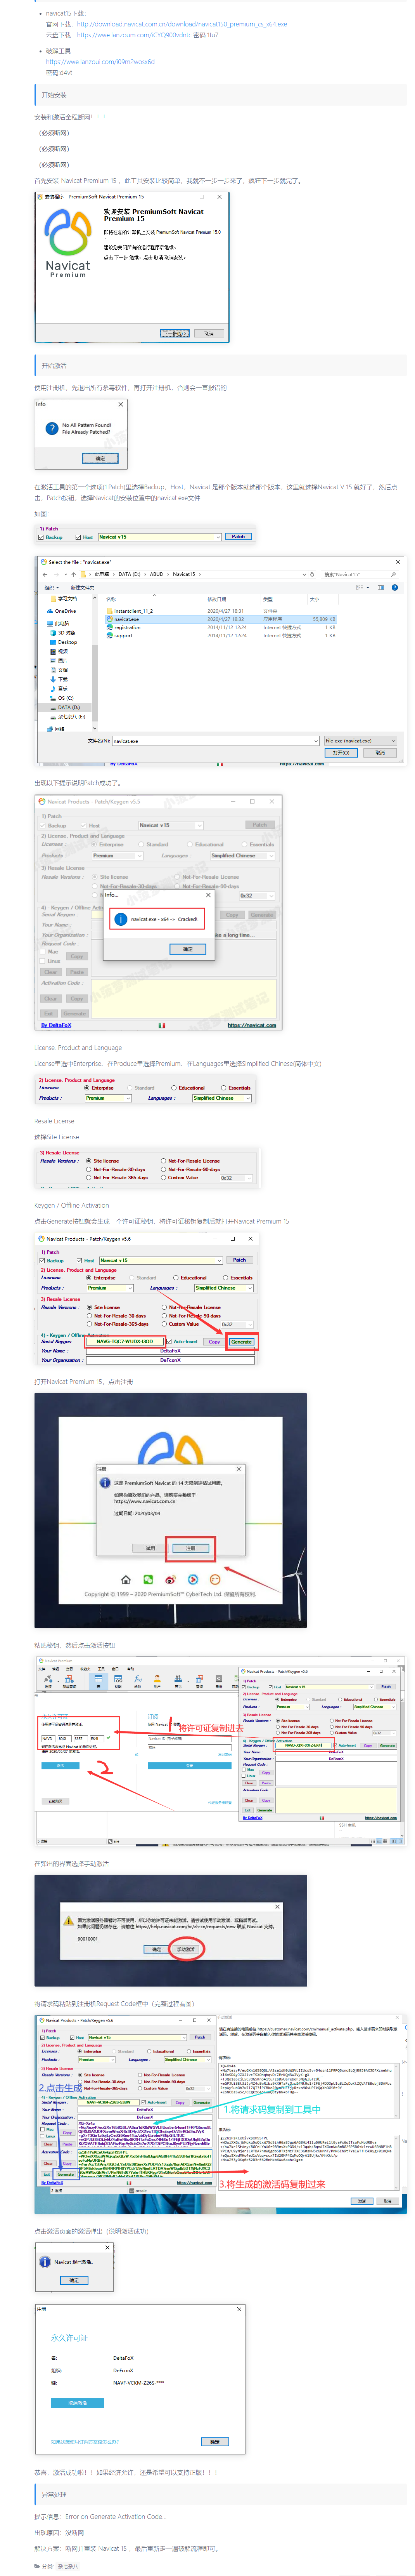Click 确定 in the activation failure dialog

pos(156,1949)
